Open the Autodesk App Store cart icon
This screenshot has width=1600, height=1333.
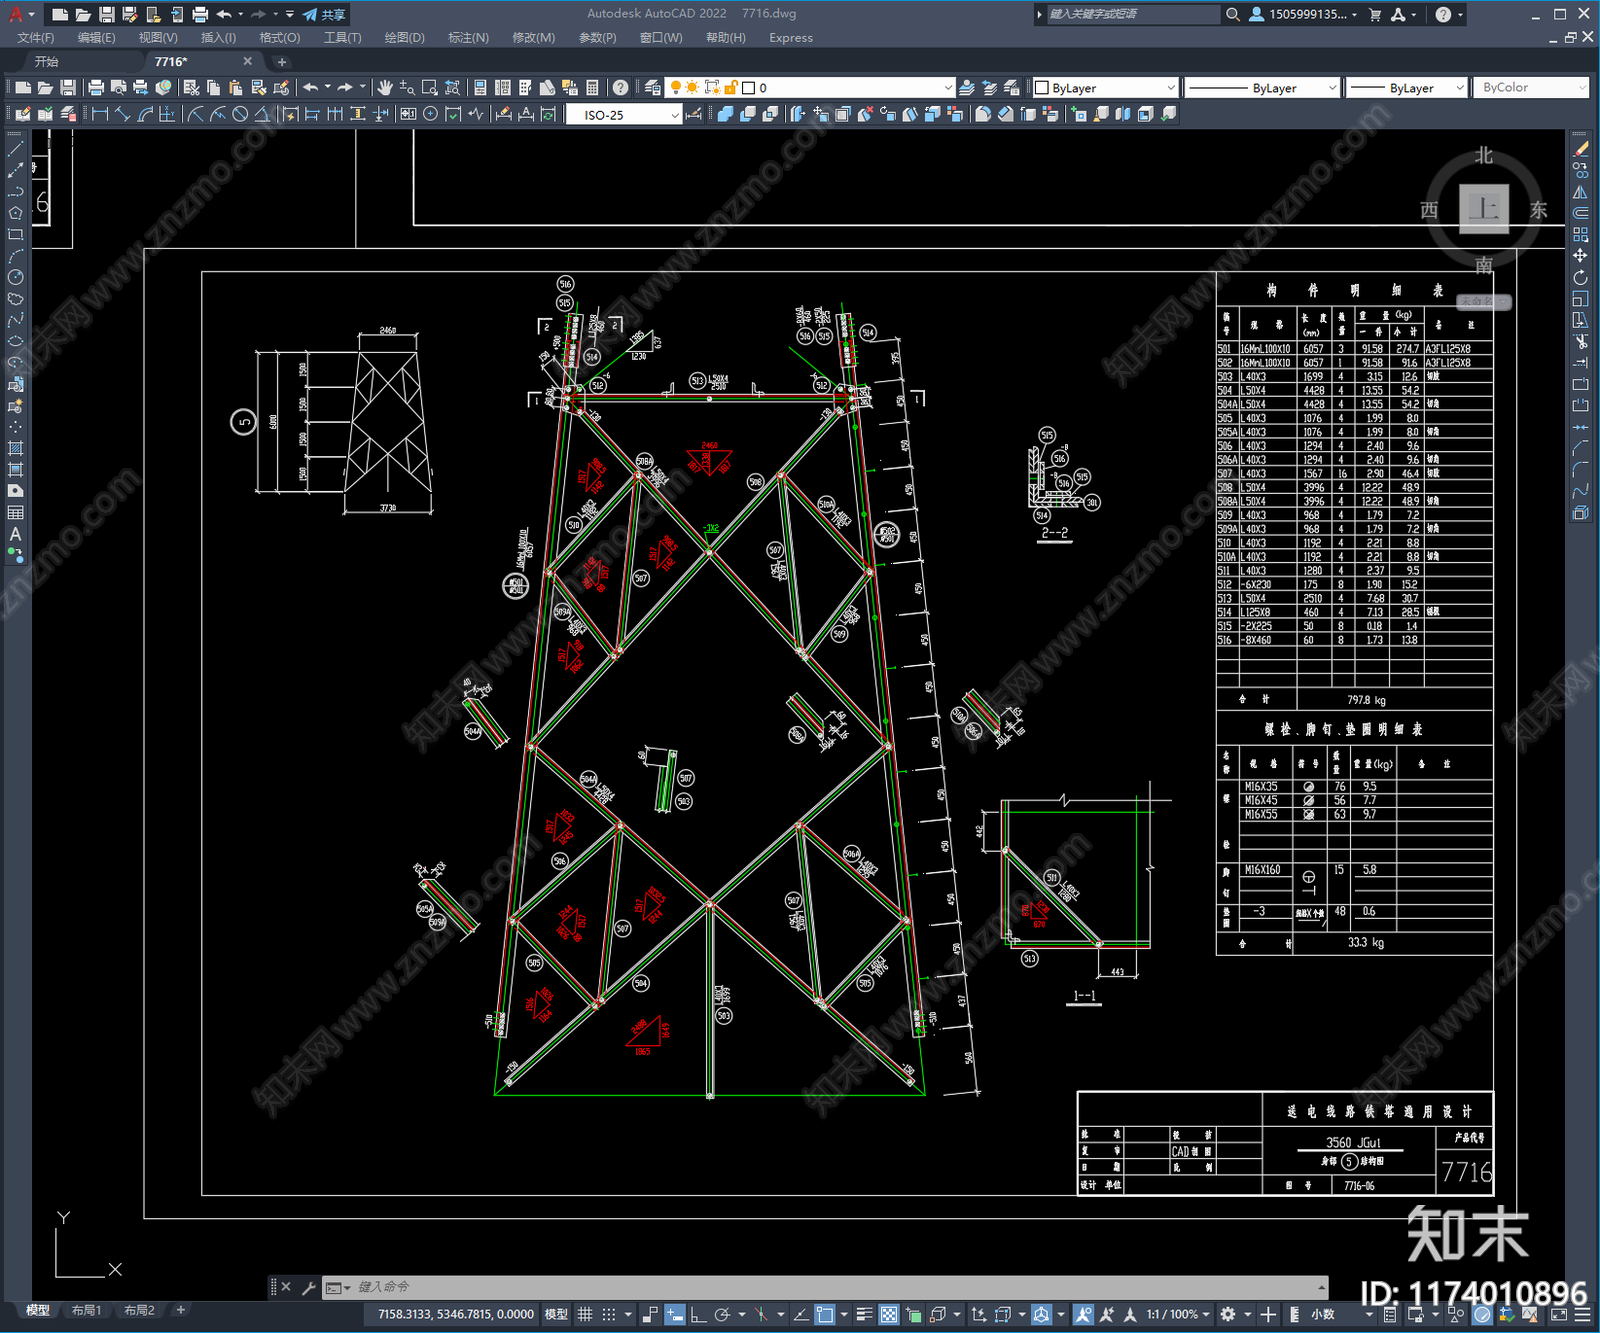click(1375, 14)
